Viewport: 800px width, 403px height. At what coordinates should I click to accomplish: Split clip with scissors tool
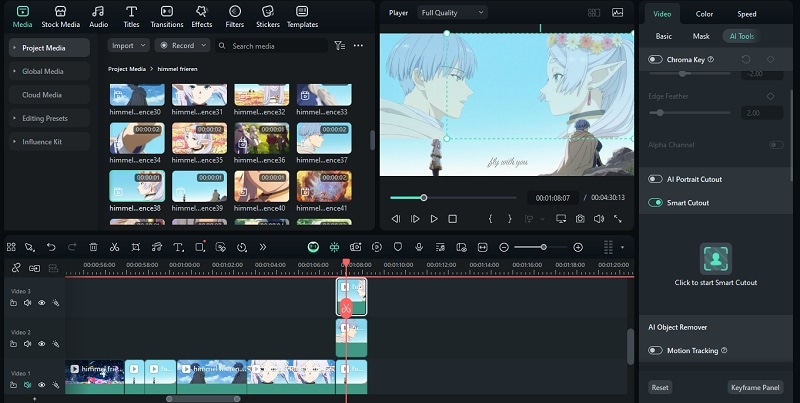[x=114, y=247]
